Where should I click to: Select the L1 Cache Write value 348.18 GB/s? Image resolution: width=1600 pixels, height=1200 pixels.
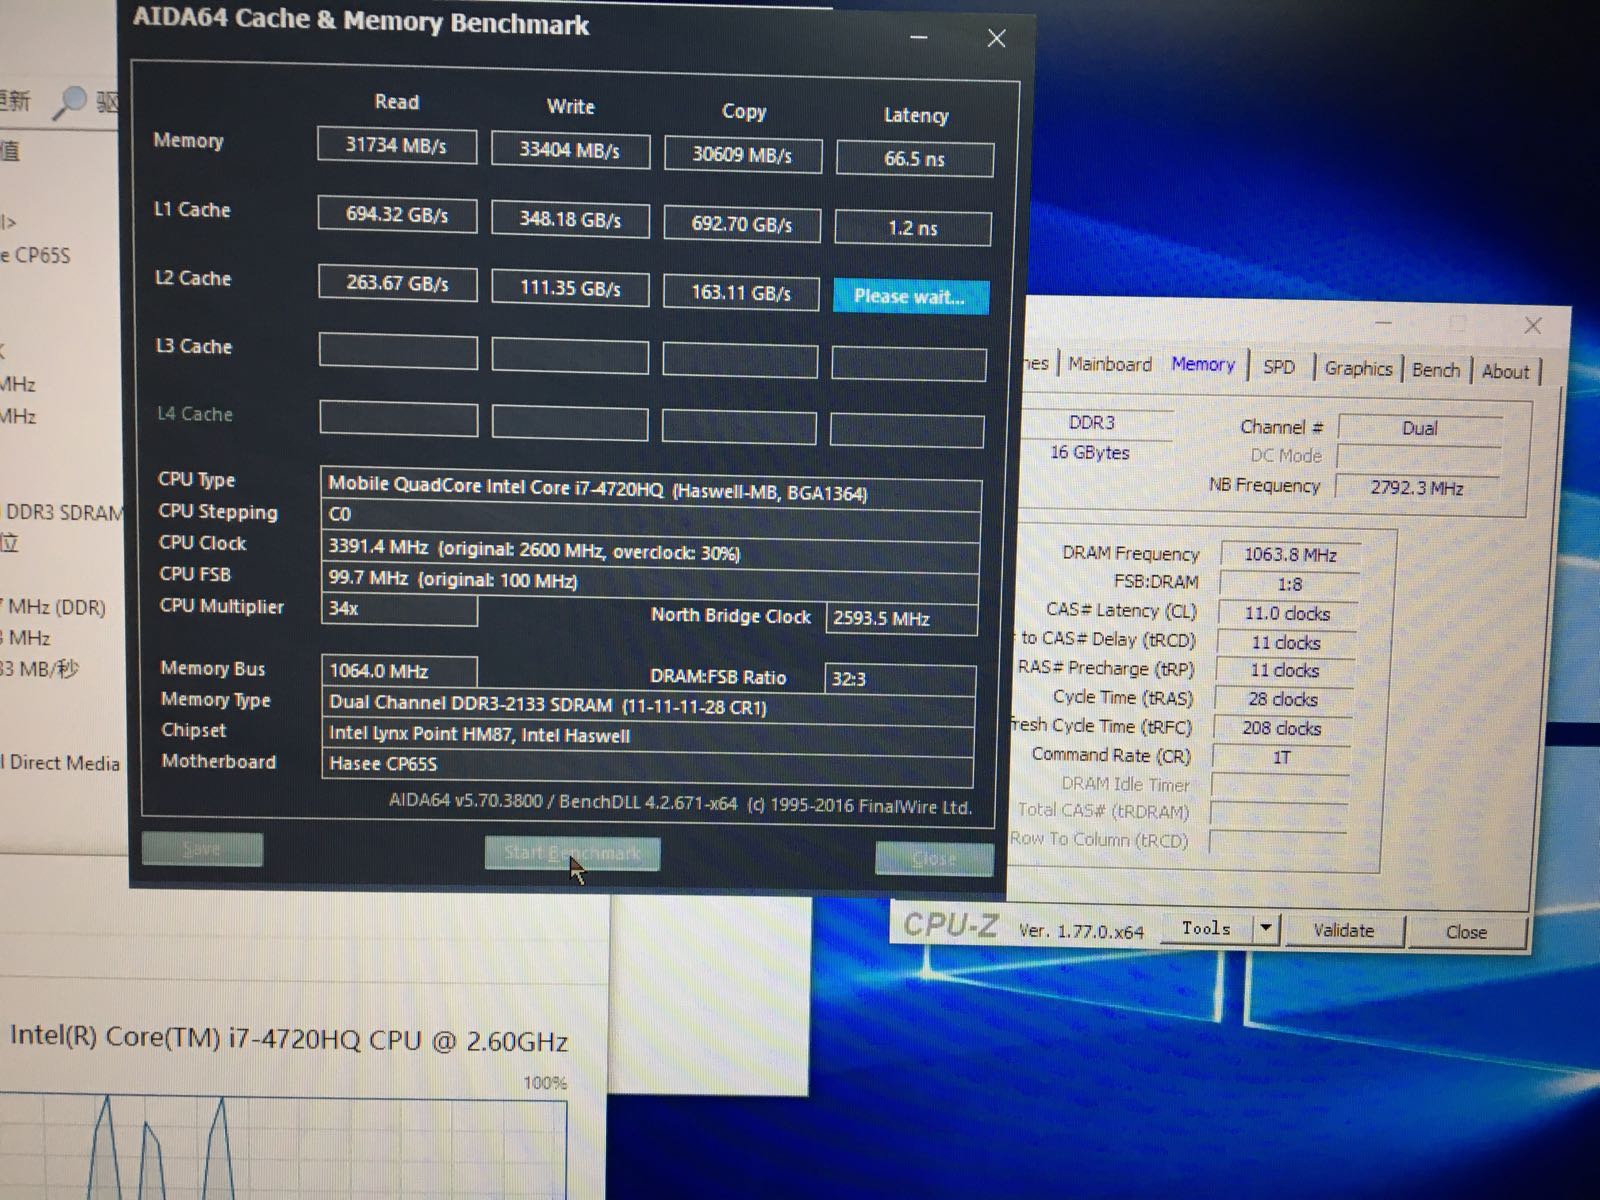570,219
